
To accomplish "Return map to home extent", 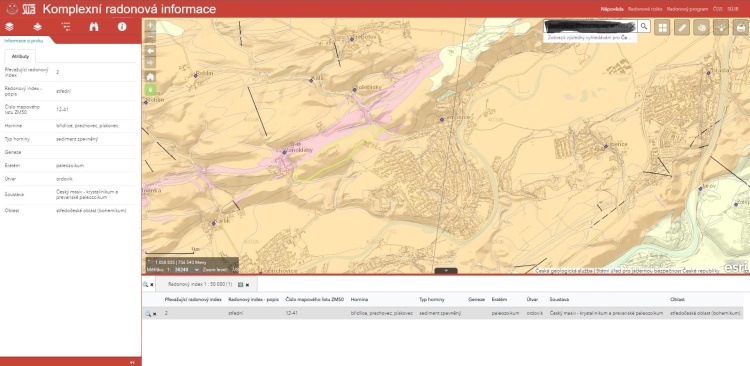I will tap(150, 77).
